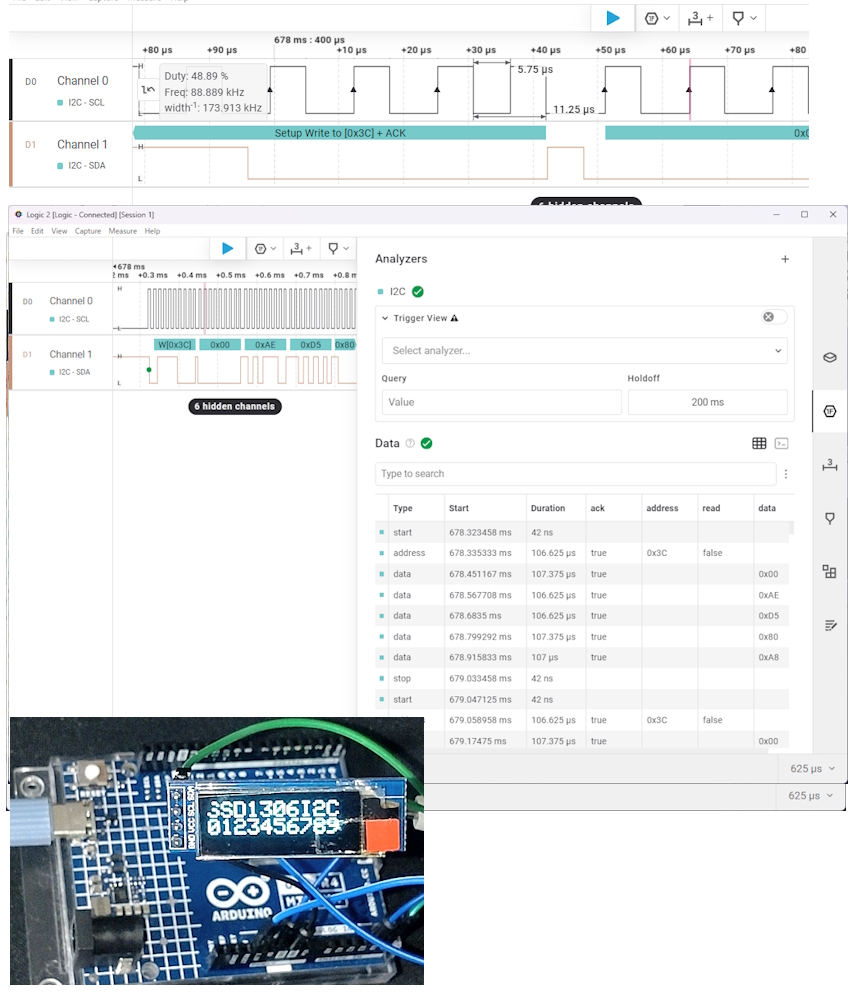
Task: Collapse the Trigger View section
Action: pos(385,318)
